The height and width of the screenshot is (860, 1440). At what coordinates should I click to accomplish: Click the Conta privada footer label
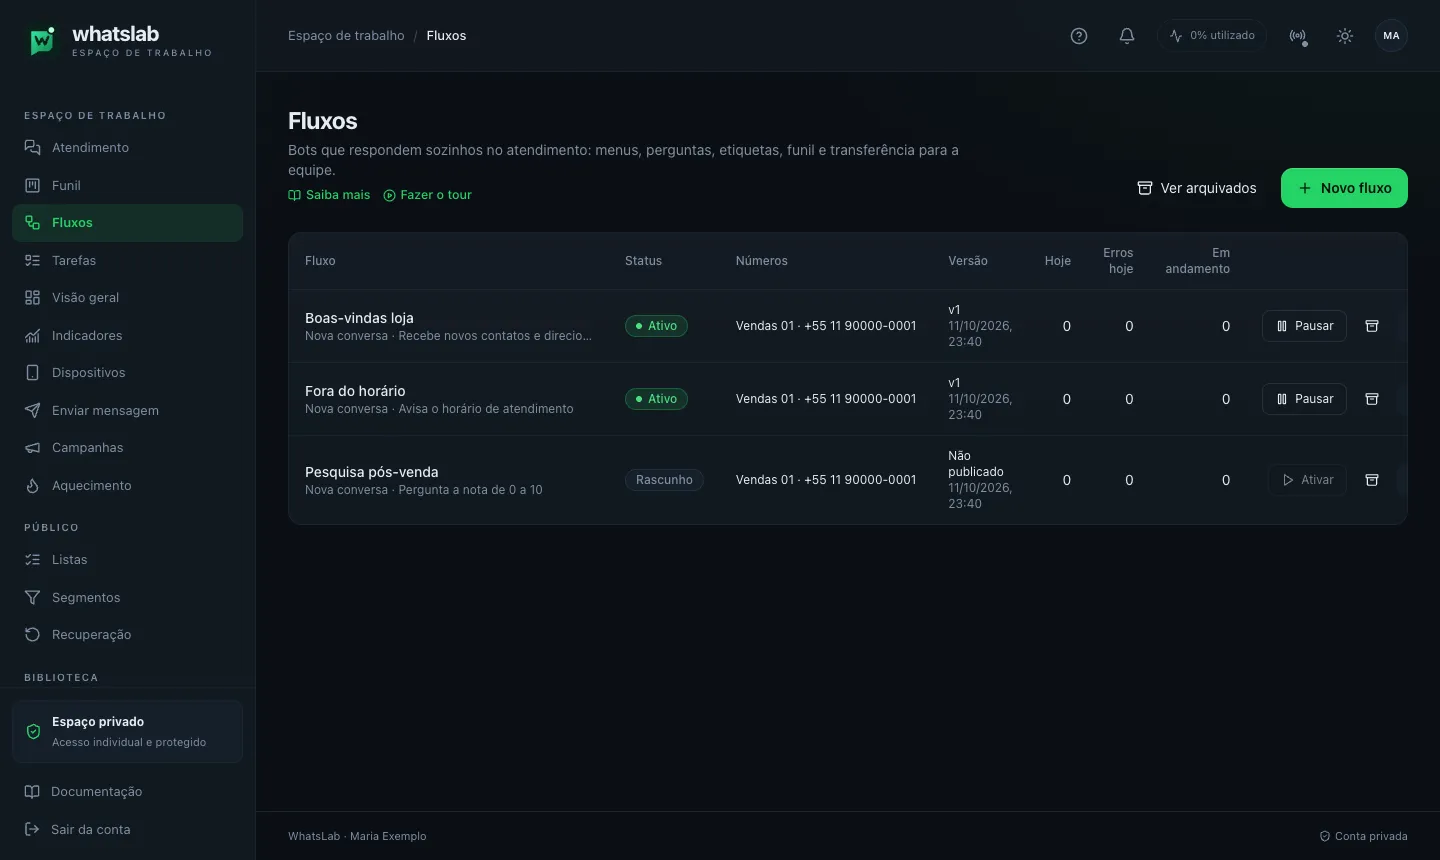(1363, 836)
